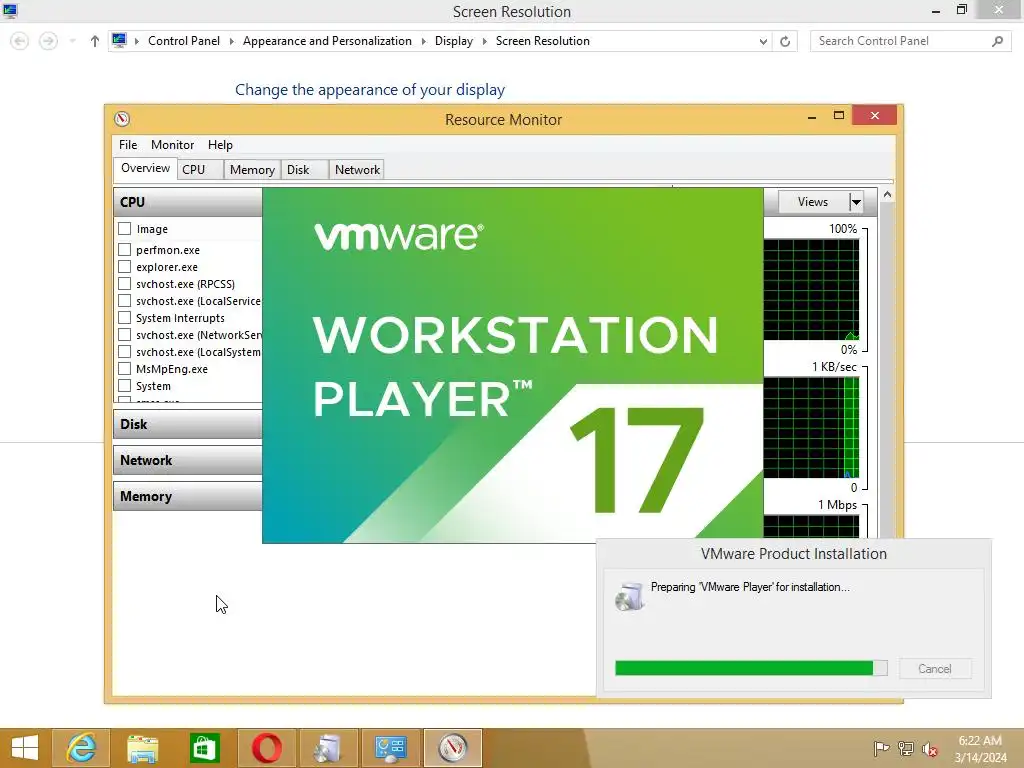Open recent locations dropdown arrow
1024x768 pixels.
click(x=72, y=41)
